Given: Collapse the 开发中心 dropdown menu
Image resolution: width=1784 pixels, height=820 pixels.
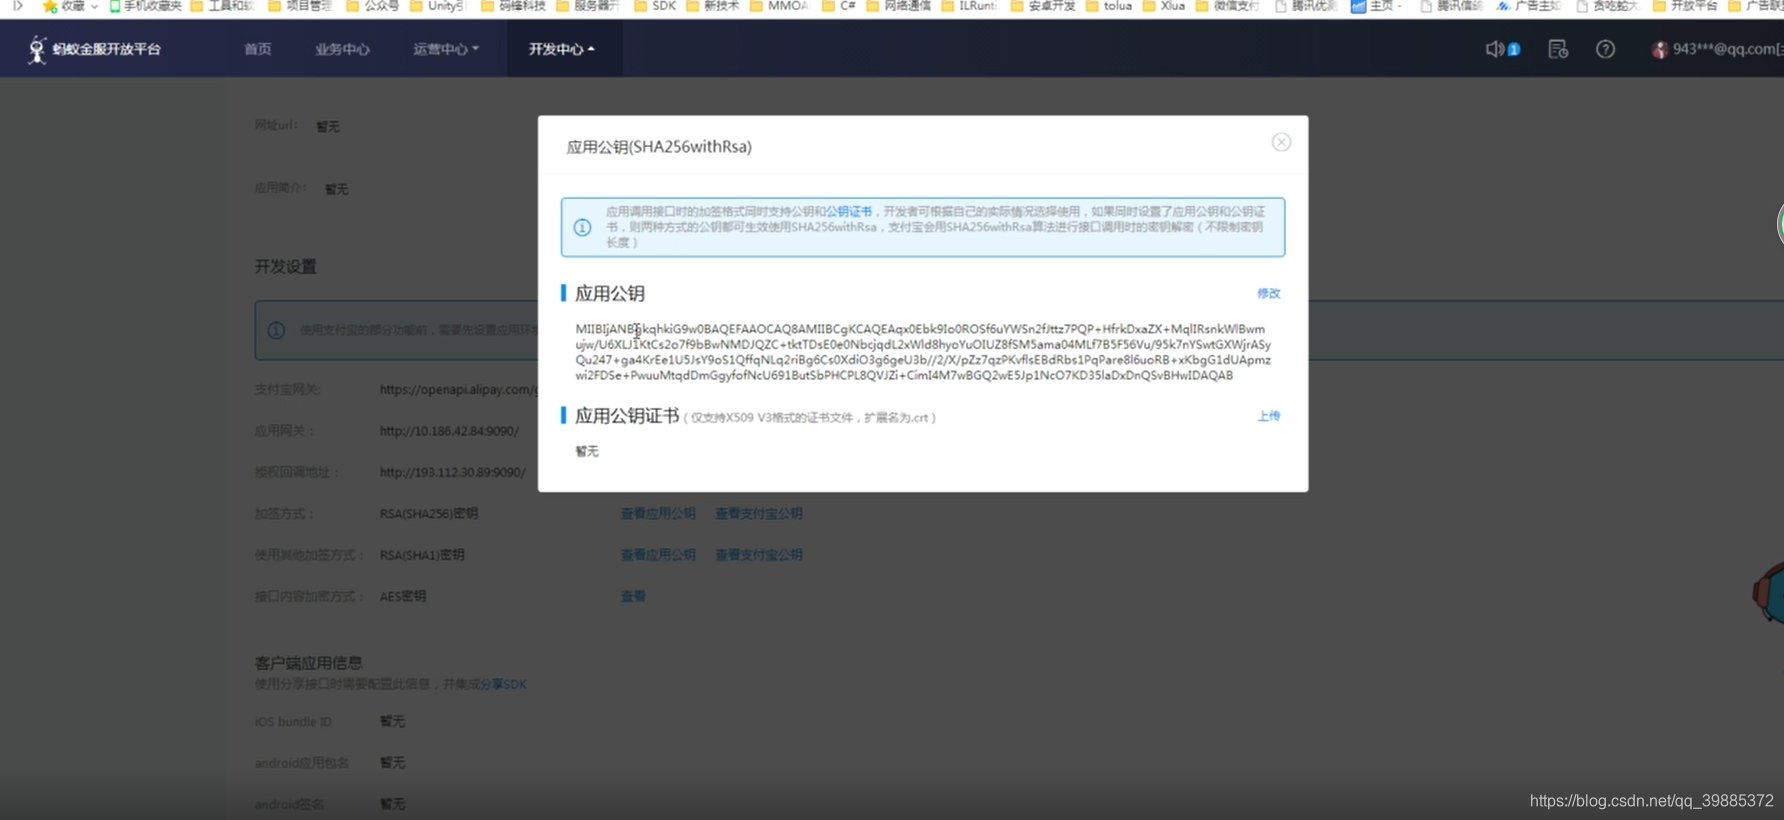Looking at the screenshot, I should (x=562, y=49).
